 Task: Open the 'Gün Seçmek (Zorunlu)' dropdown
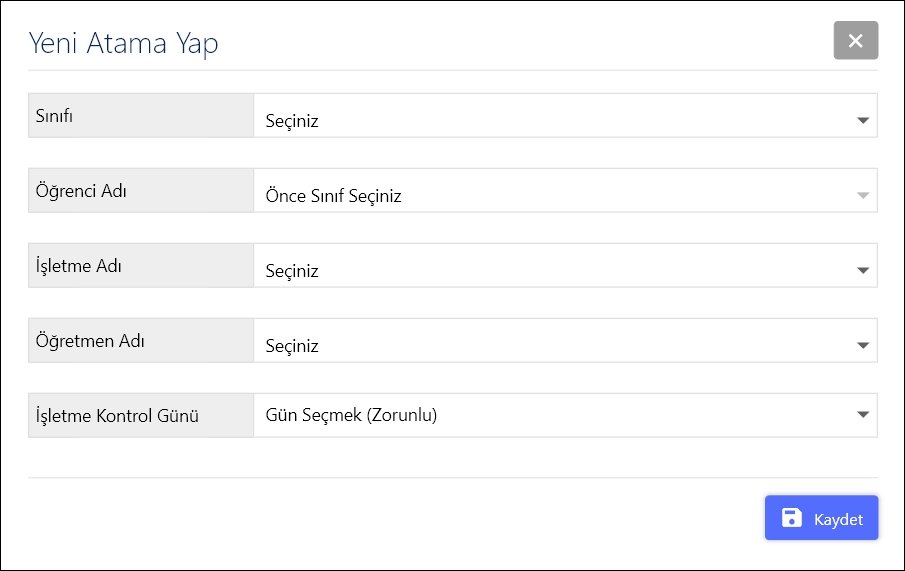click(x=550, y=415)
